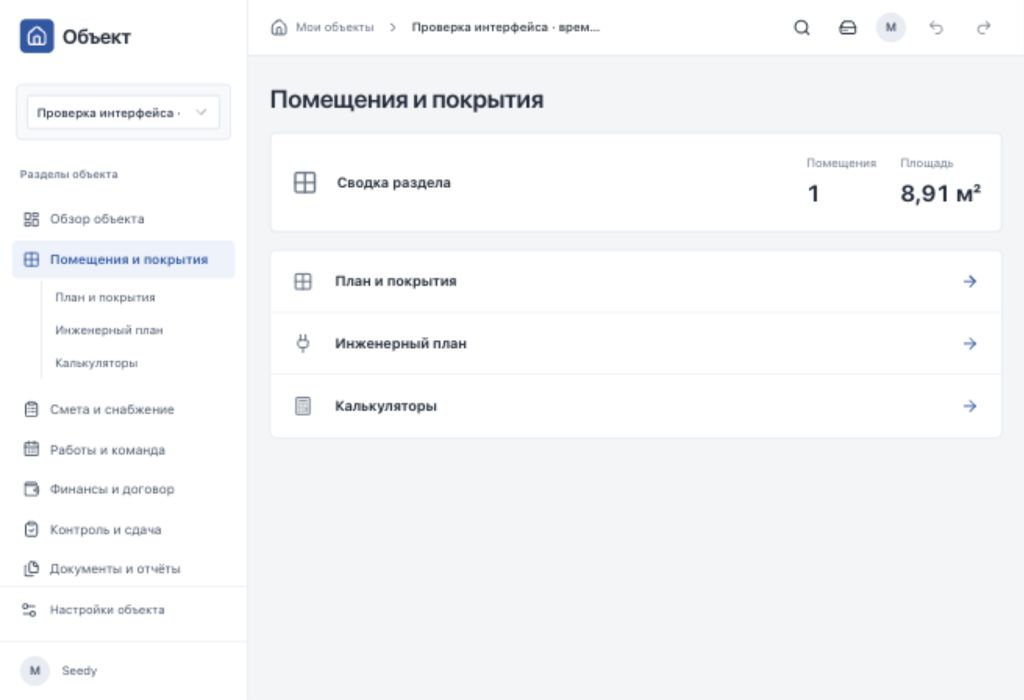The height and width of the screenshot is (700, 1024).
Task: Open Калькуляторы sidebar subitem
Action: click(96, 362)
